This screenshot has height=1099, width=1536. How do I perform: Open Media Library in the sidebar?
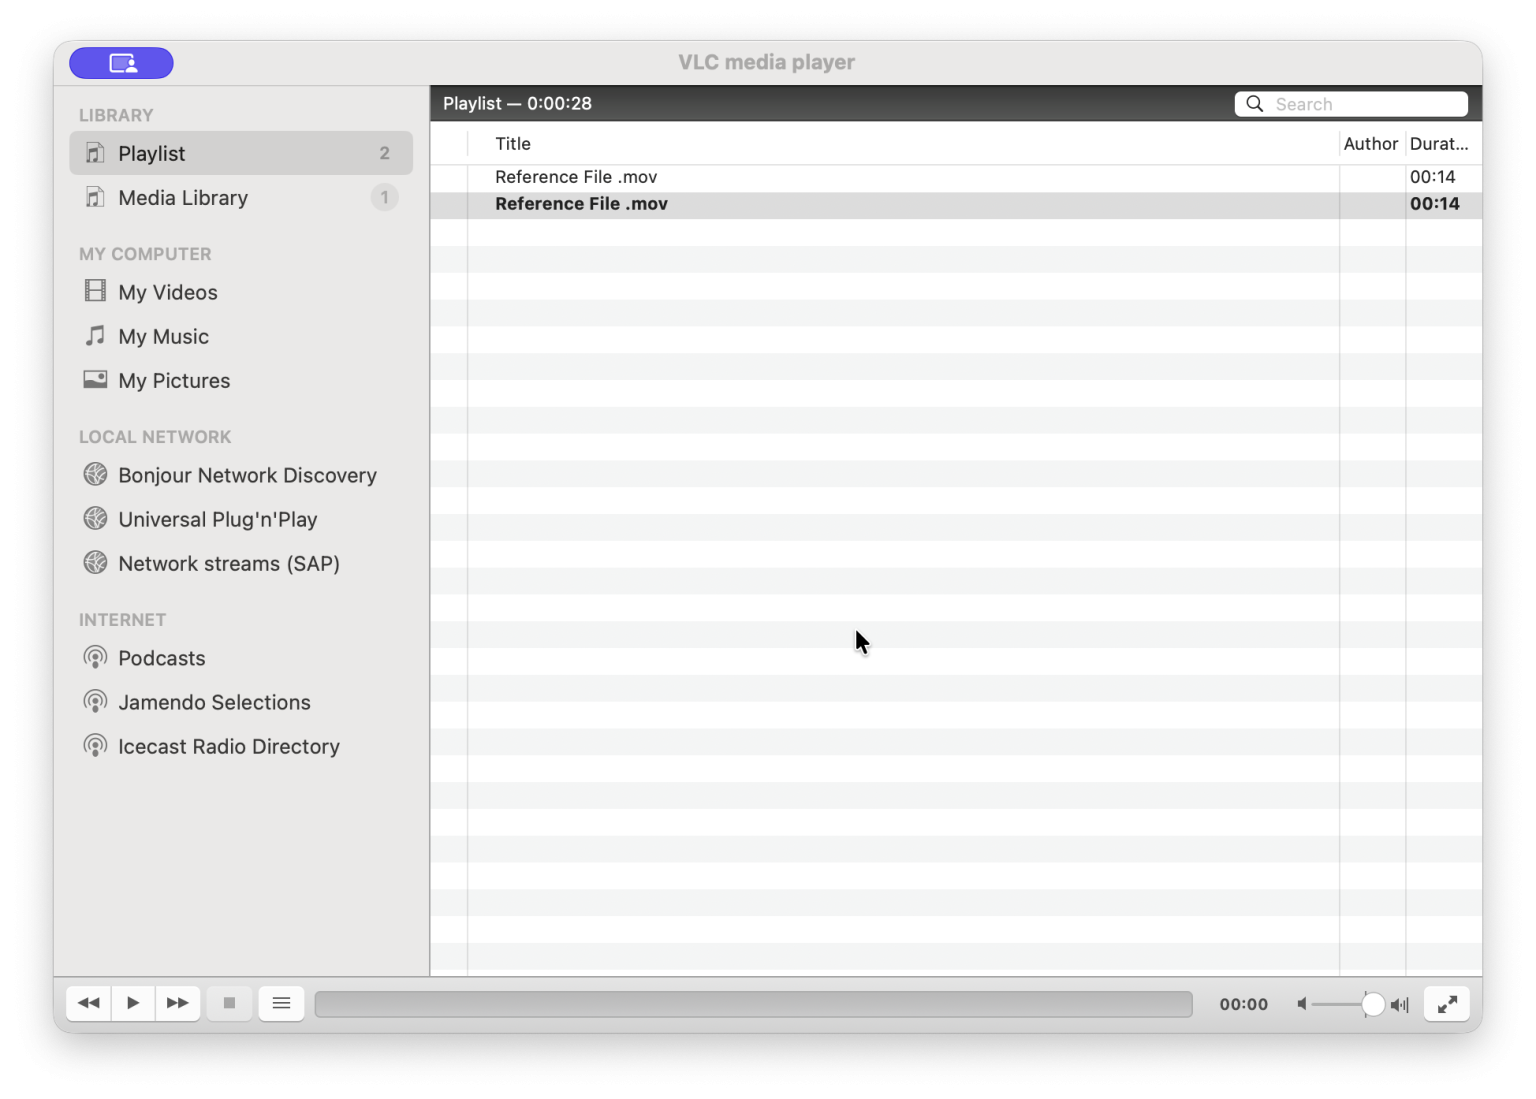[241, 198]
